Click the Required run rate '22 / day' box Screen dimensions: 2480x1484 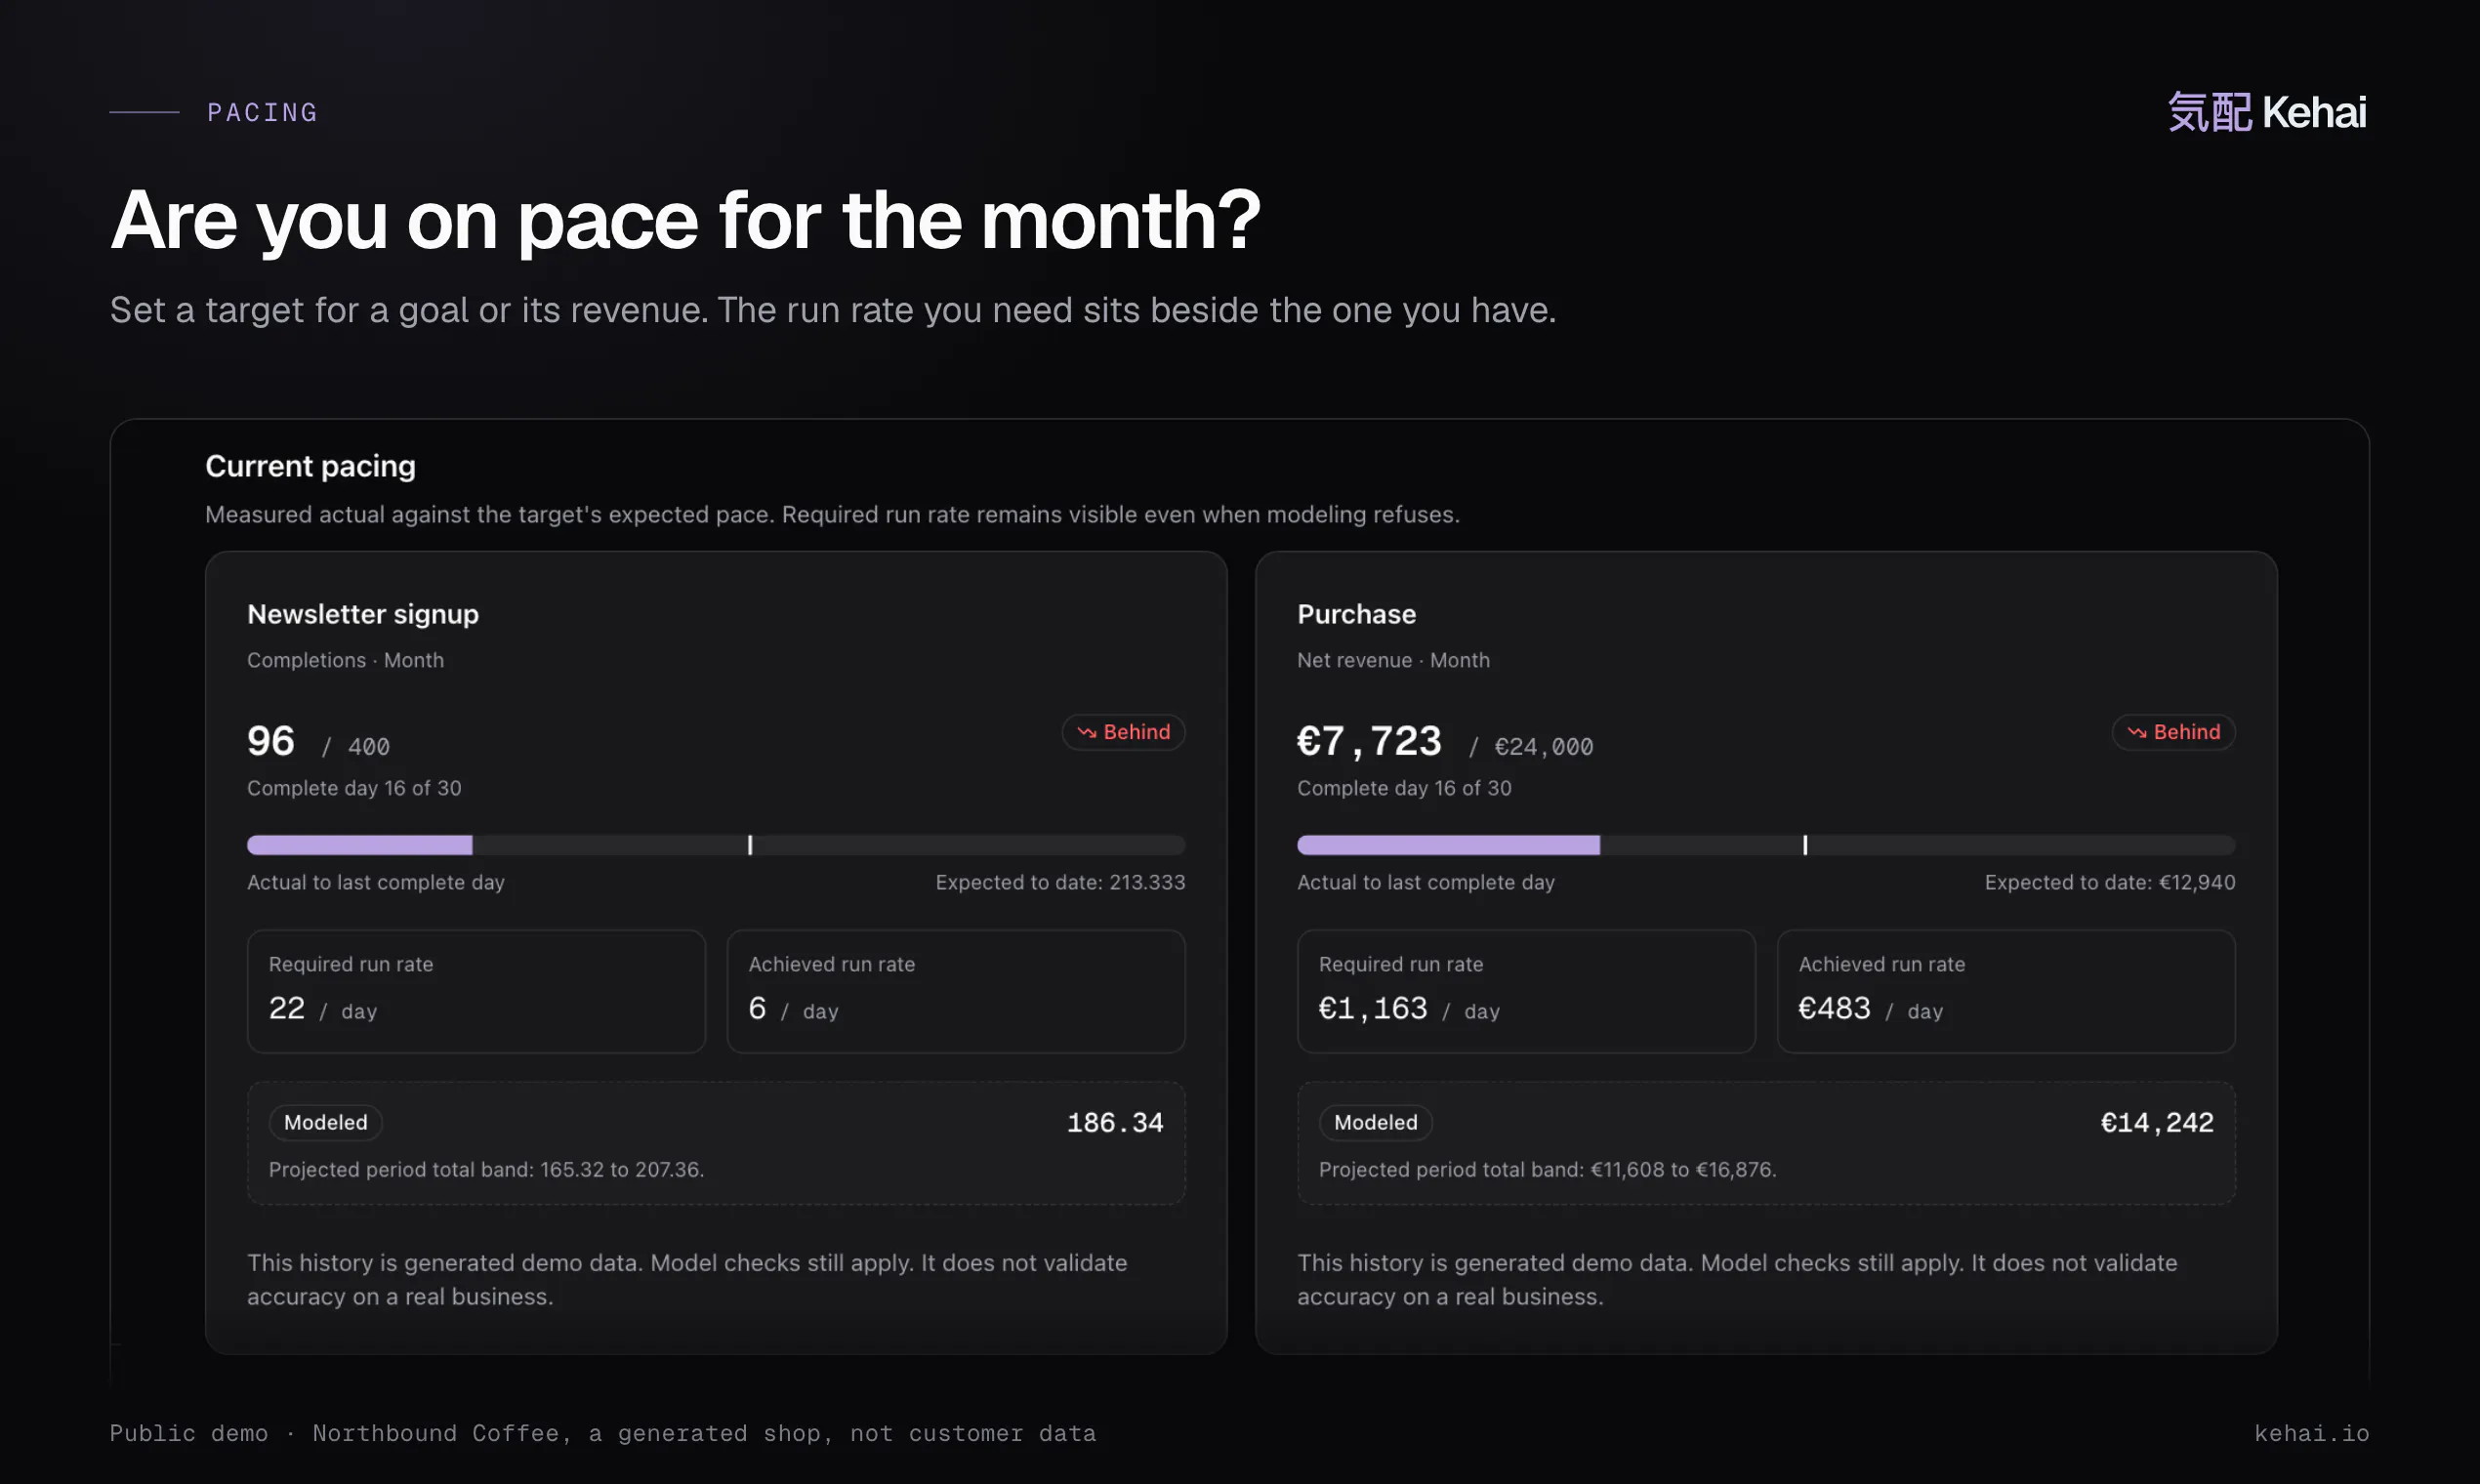coord(476,991)
